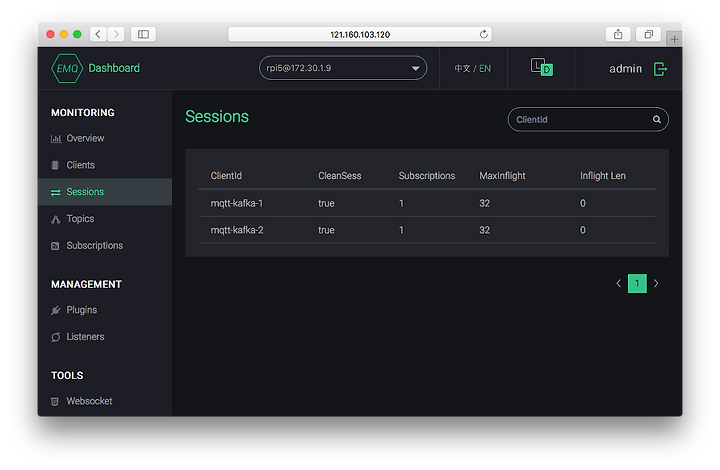Open Subscriptions in the sidebar
This screenshot has height=470, width=720.
[95, 246]
